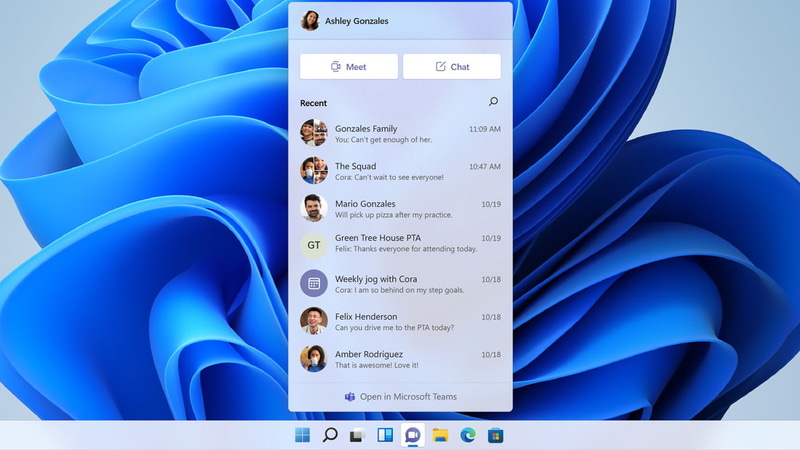The image size is (800, 450).
Task: Click The Squad group avatar
Action: pyautogui.click(x=314, y=170)
